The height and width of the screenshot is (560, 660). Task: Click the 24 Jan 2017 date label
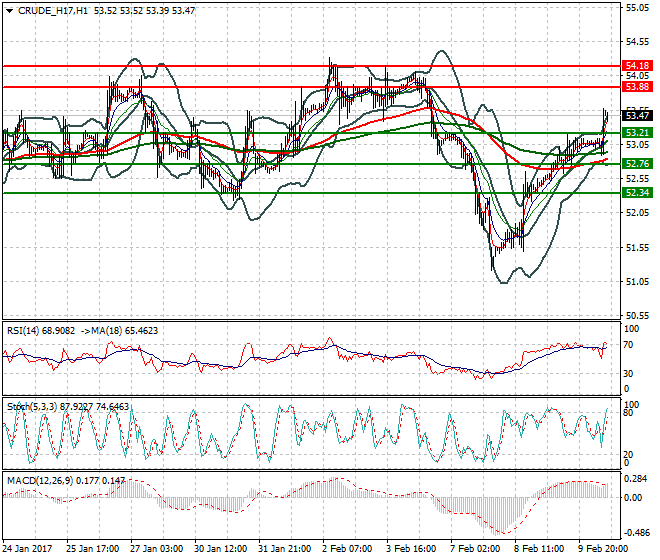29,549
